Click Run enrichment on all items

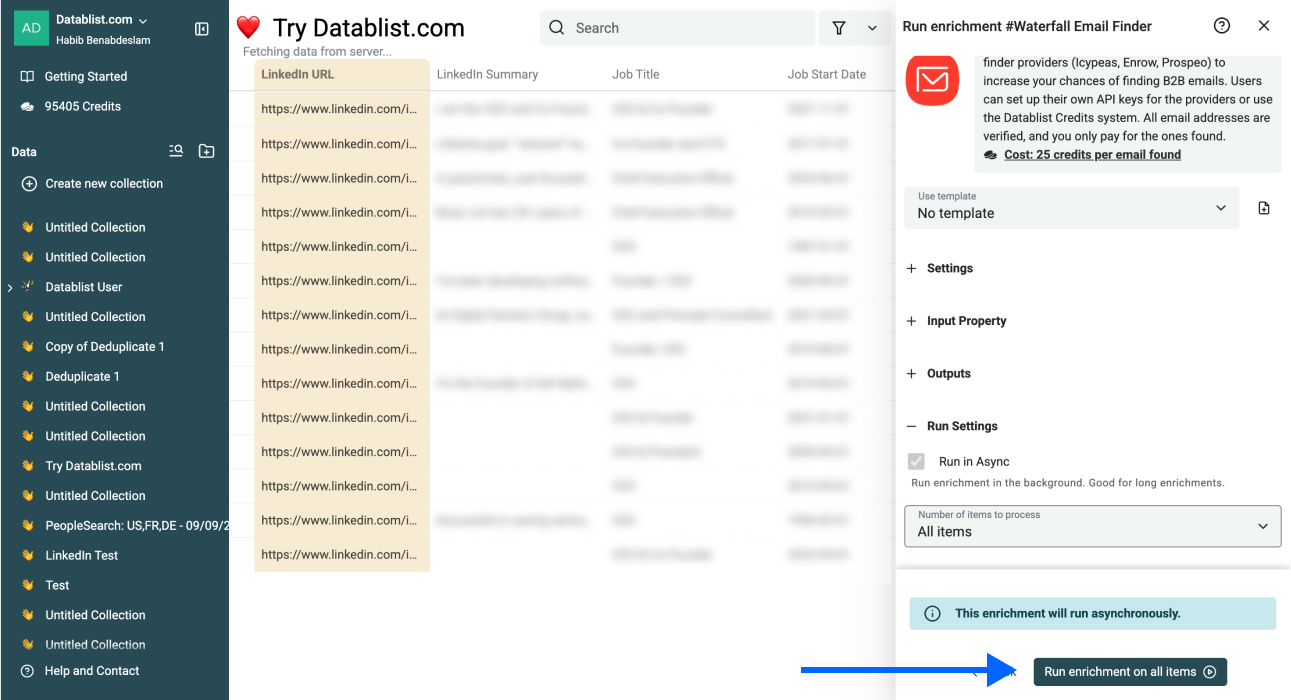point(1129,672)
